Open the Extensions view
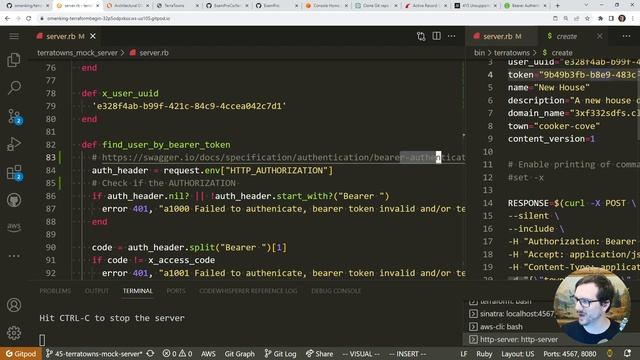 [x=15, y=173]
